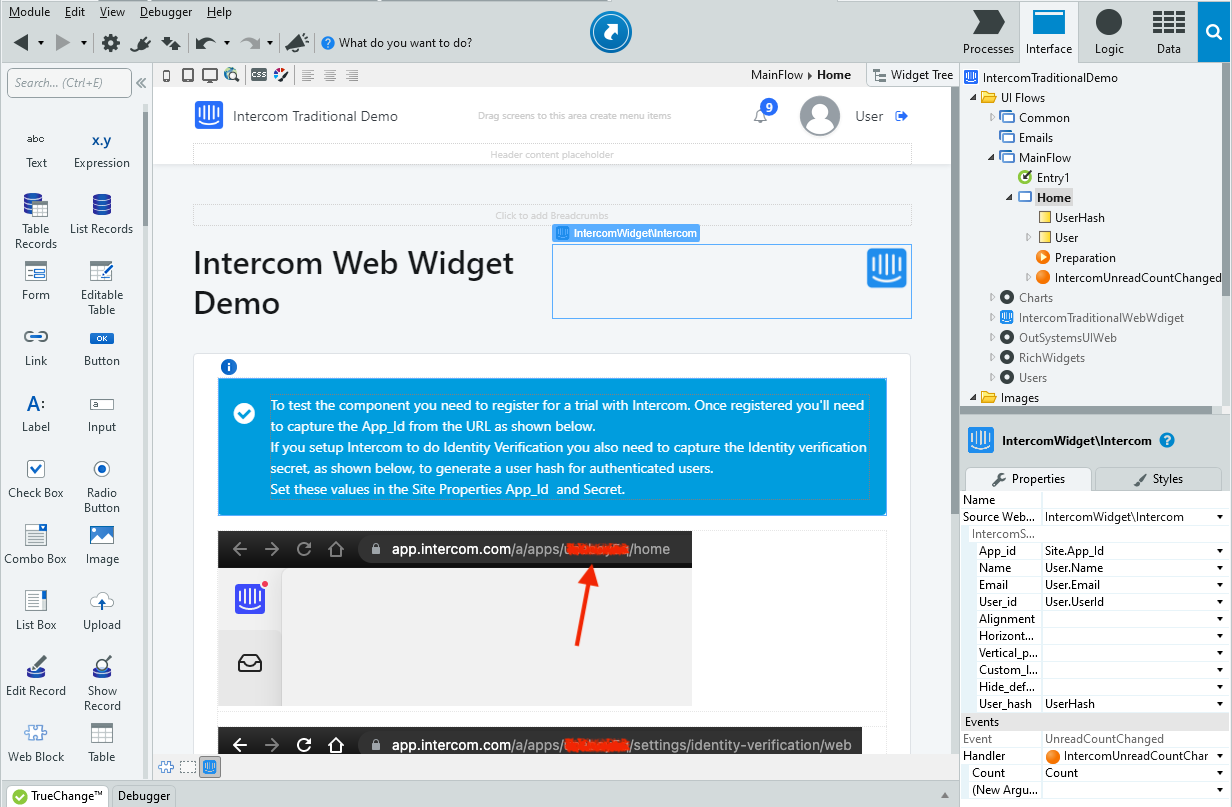Click the redo arrow icon

click(x=250, y=43)
